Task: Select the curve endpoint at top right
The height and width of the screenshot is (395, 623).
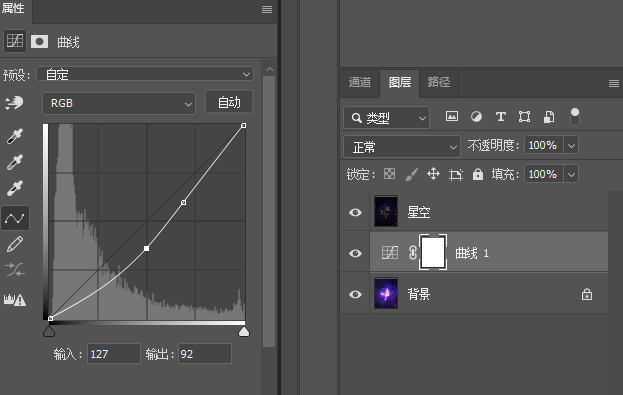Action: pos(244,126)
